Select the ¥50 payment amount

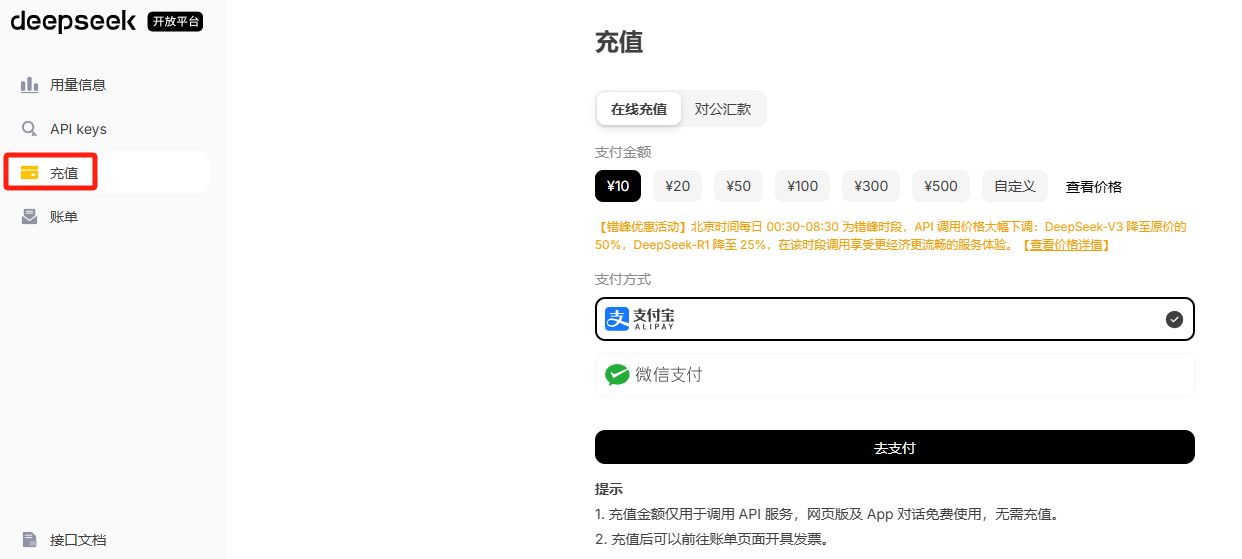(739, 186)
